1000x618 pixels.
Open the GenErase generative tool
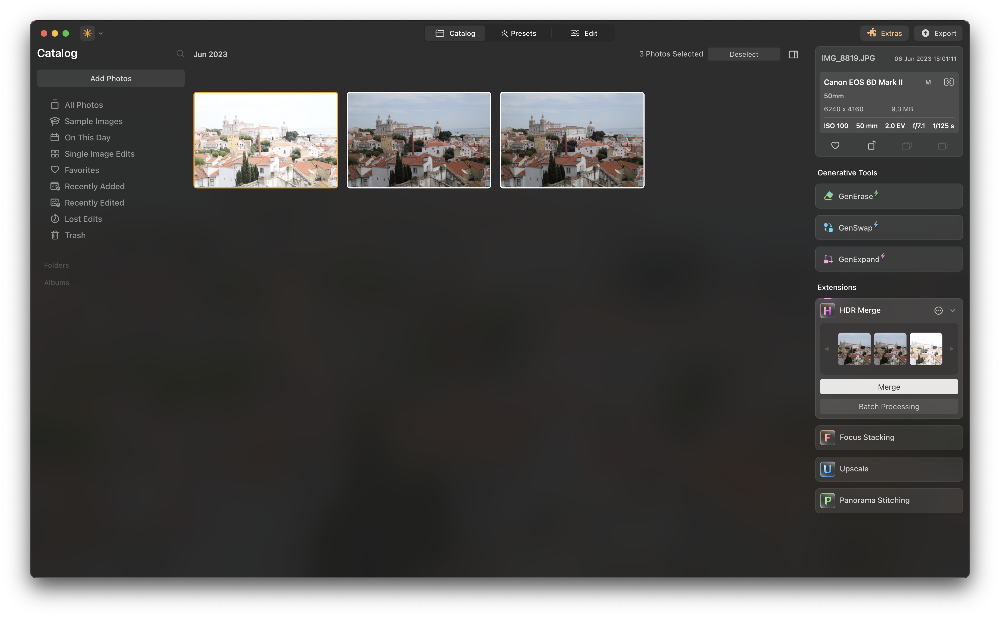pyautogui.click(x=888, y=196)
